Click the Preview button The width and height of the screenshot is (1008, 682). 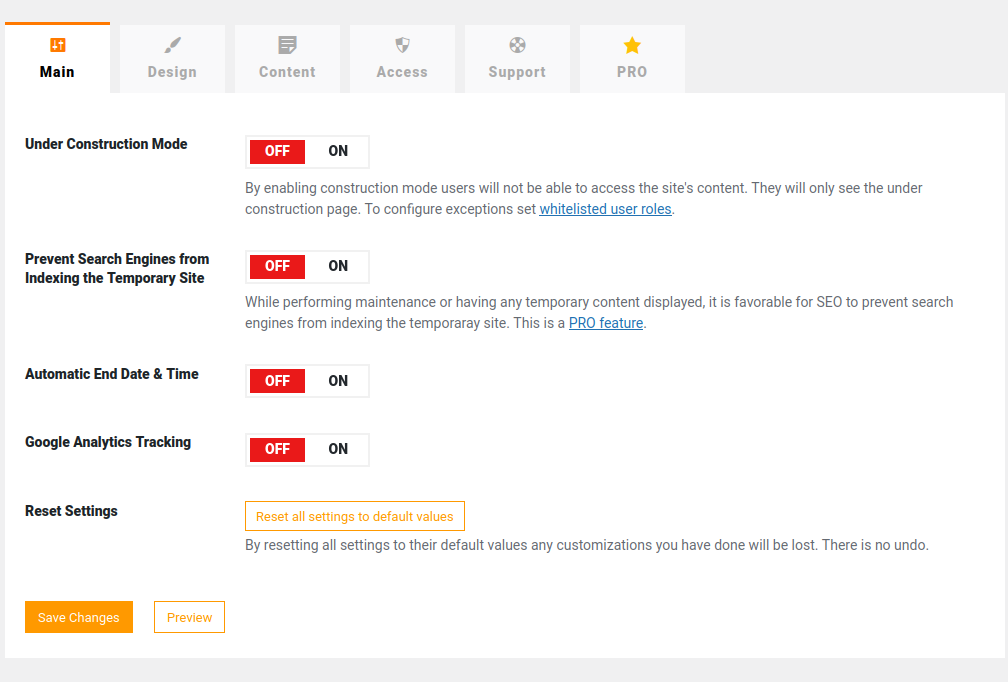click(x=189, y=617)
